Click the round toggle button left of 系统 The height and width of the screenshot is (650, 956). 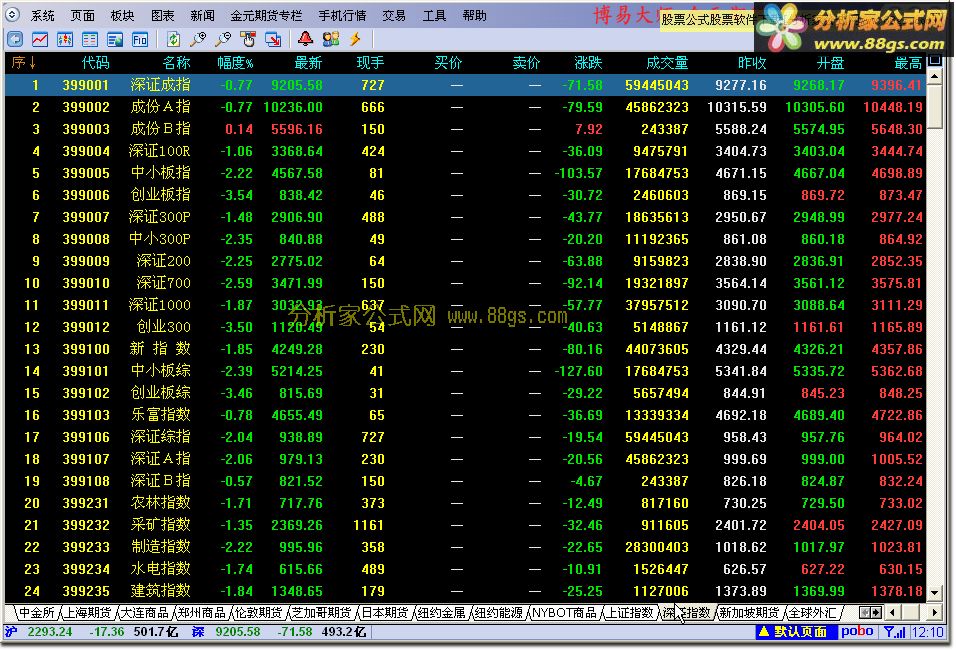(x=13, y=15)
